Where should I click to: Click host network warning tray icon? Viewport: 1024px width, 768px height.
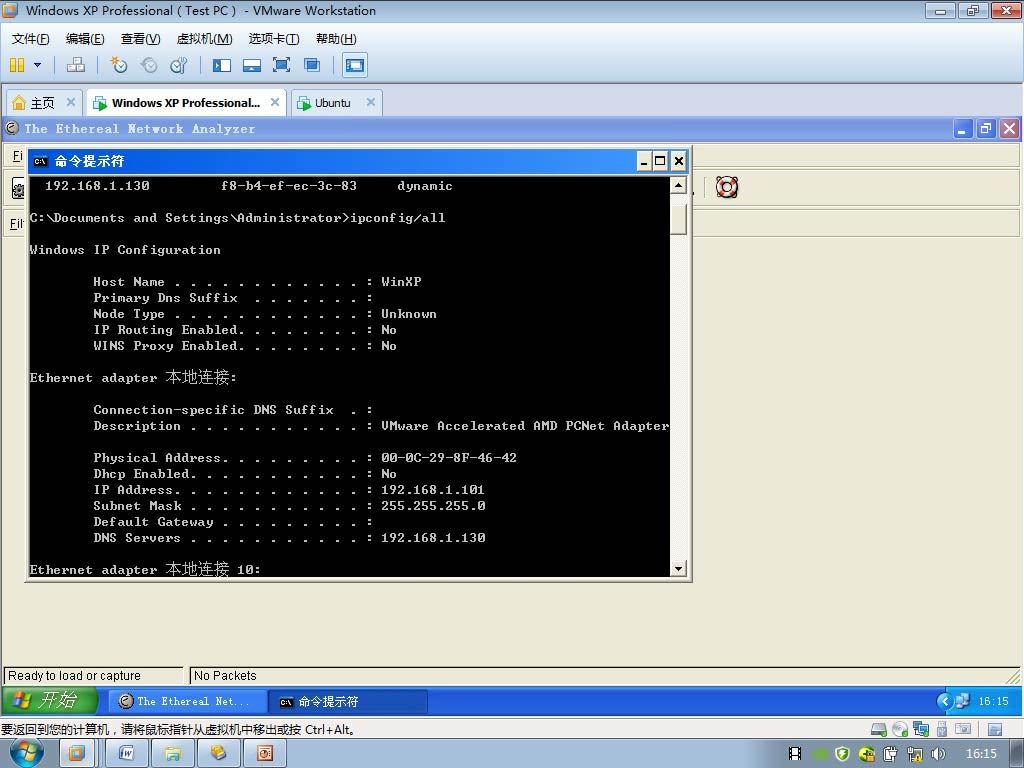pos(915,754)
